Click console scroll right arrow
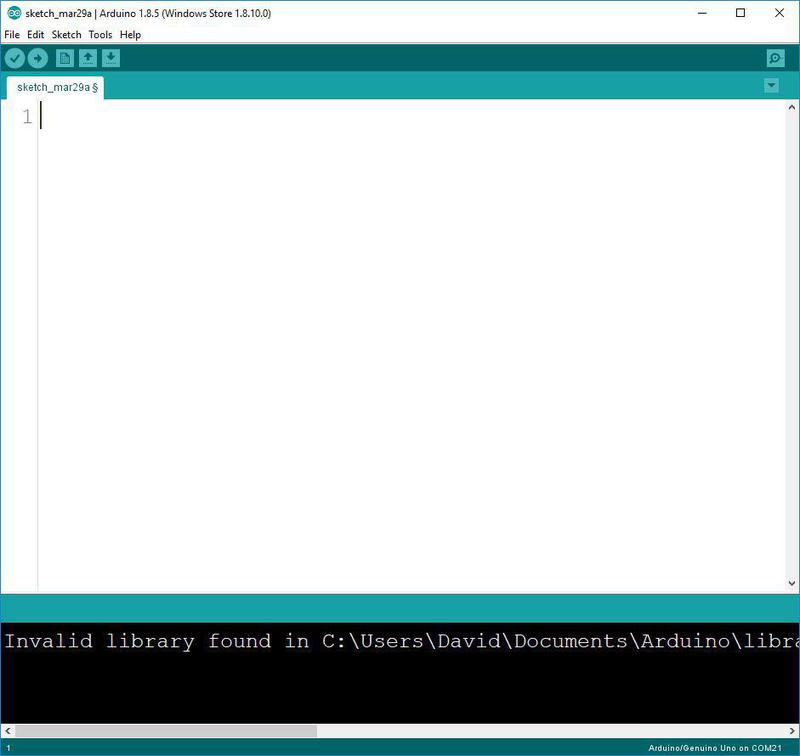800x756 pixels. pos(793,731)
